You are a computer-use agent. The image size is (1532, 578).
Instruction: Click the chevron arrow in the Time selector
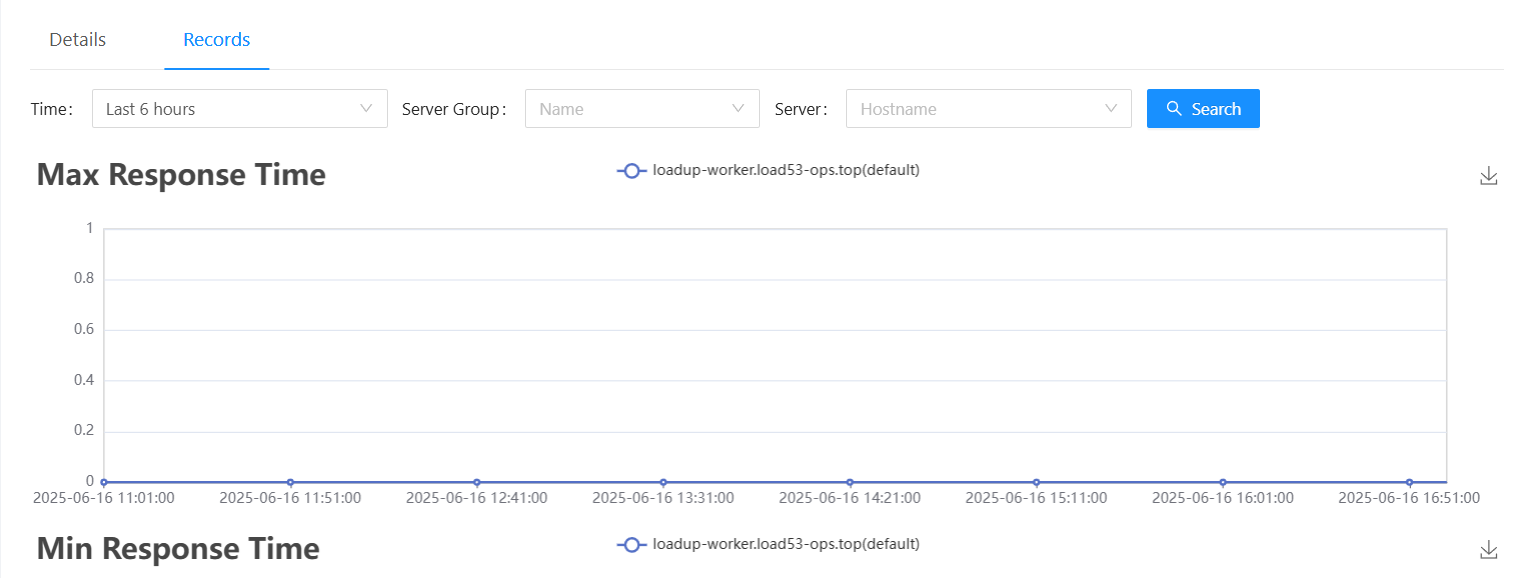click(x=366, y=108)
